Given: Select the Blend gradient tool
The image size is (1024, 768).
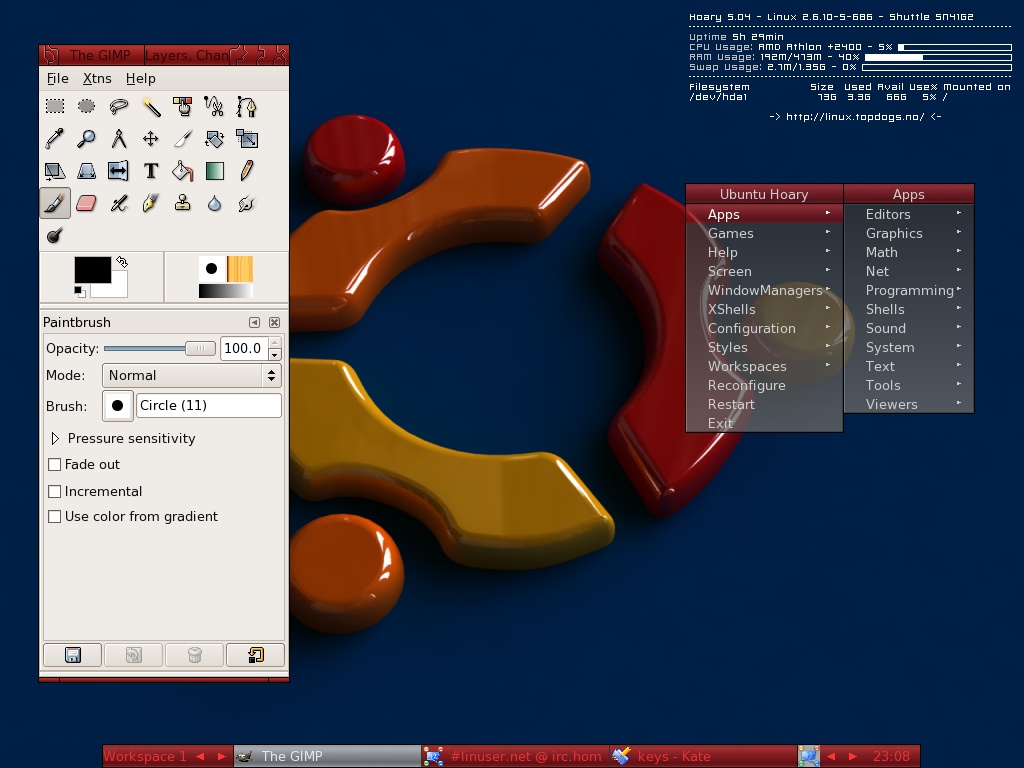Looking at the screenshot, I should [x=214, y=171].
